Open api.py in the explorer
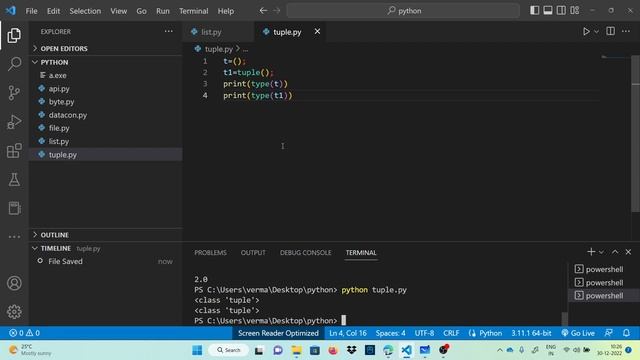The width and height of the screenshot is (640, 360). coord(105,89)
